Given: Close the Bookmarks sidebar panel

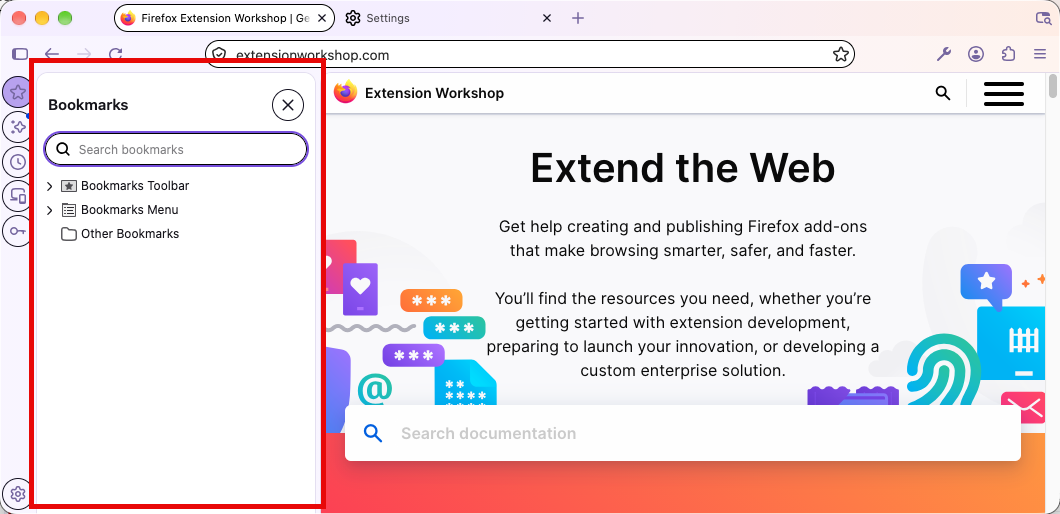Looking at the screenshot, I should point(288,105).
